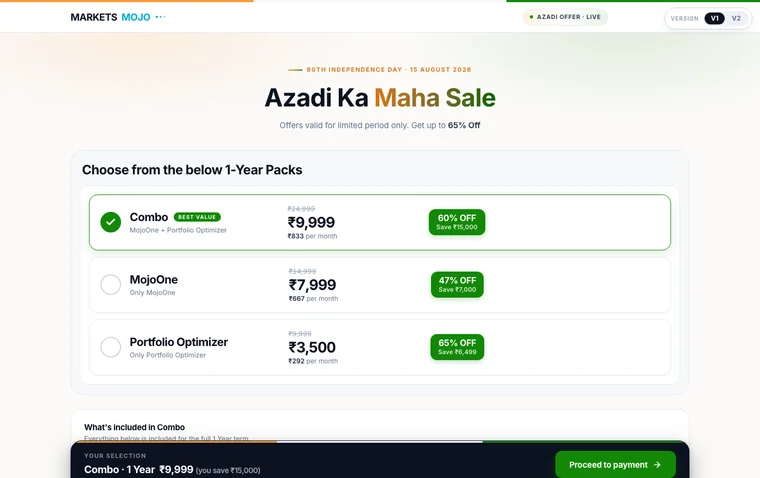Select the MojoOne radio button
Screen dimensions: 760x478
click(x=111, y=285)
